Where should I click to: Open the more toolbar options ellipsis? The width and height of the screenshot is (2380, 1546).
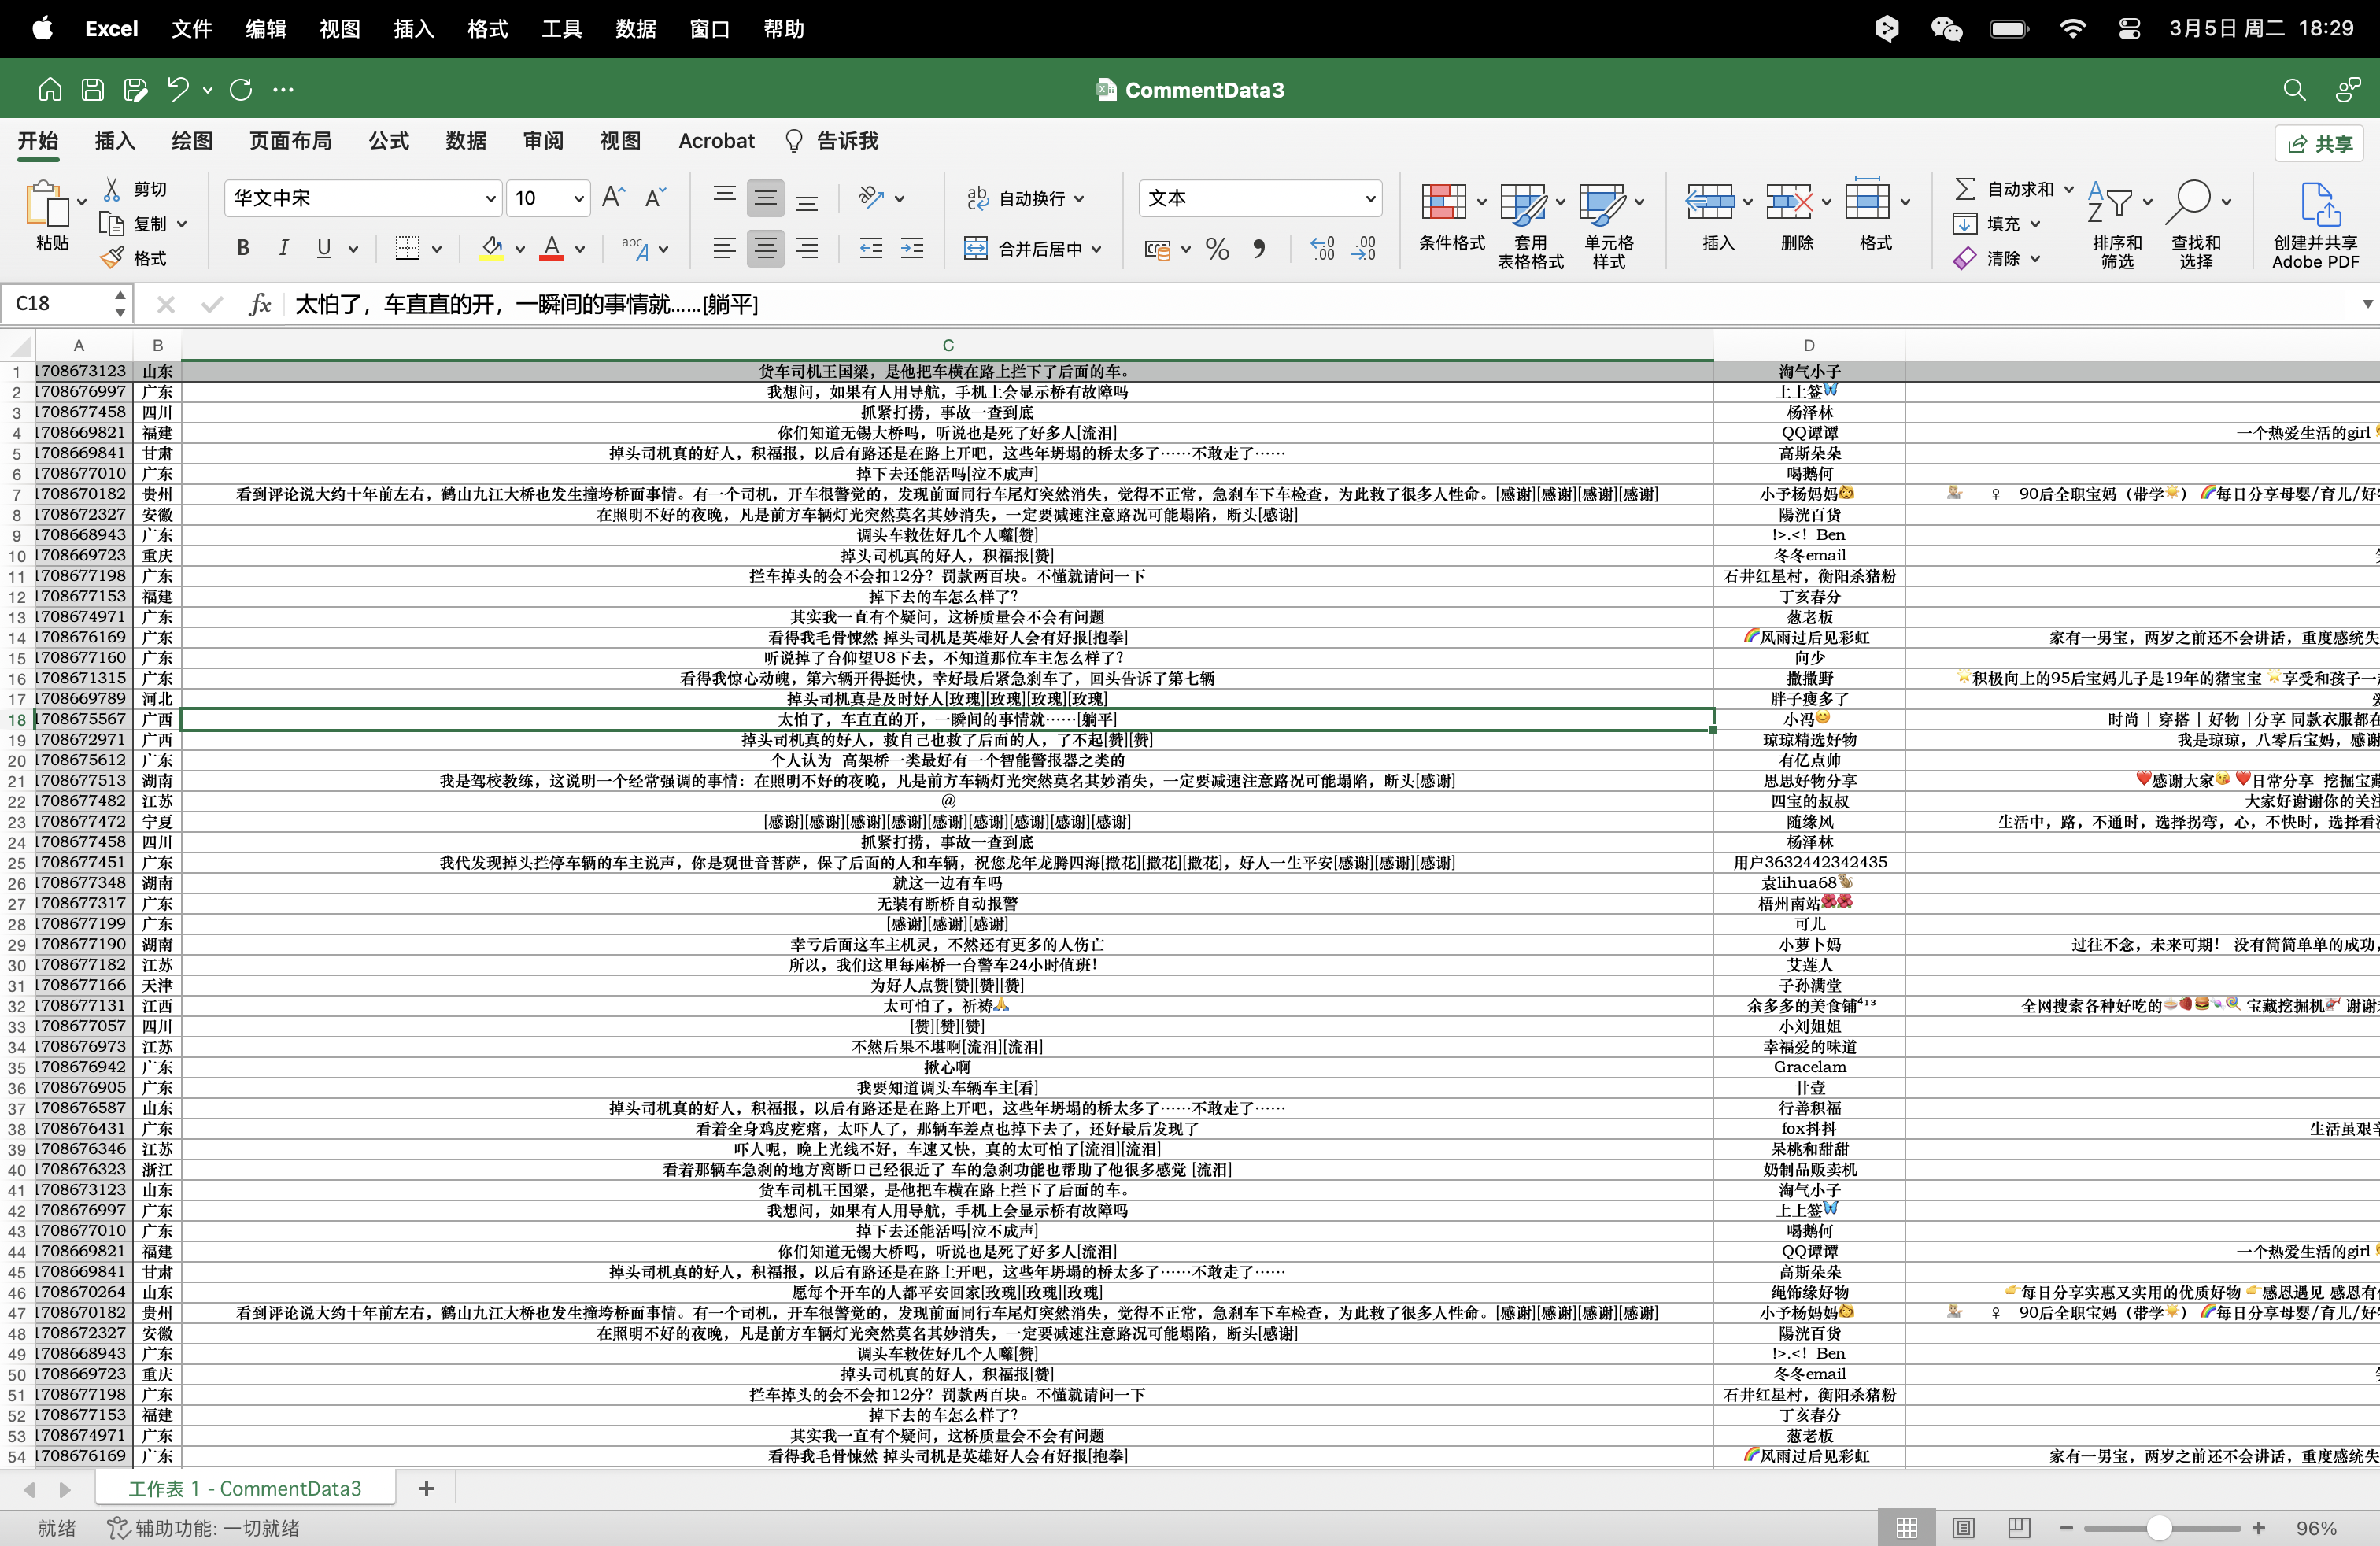click(x=284, y=90)
